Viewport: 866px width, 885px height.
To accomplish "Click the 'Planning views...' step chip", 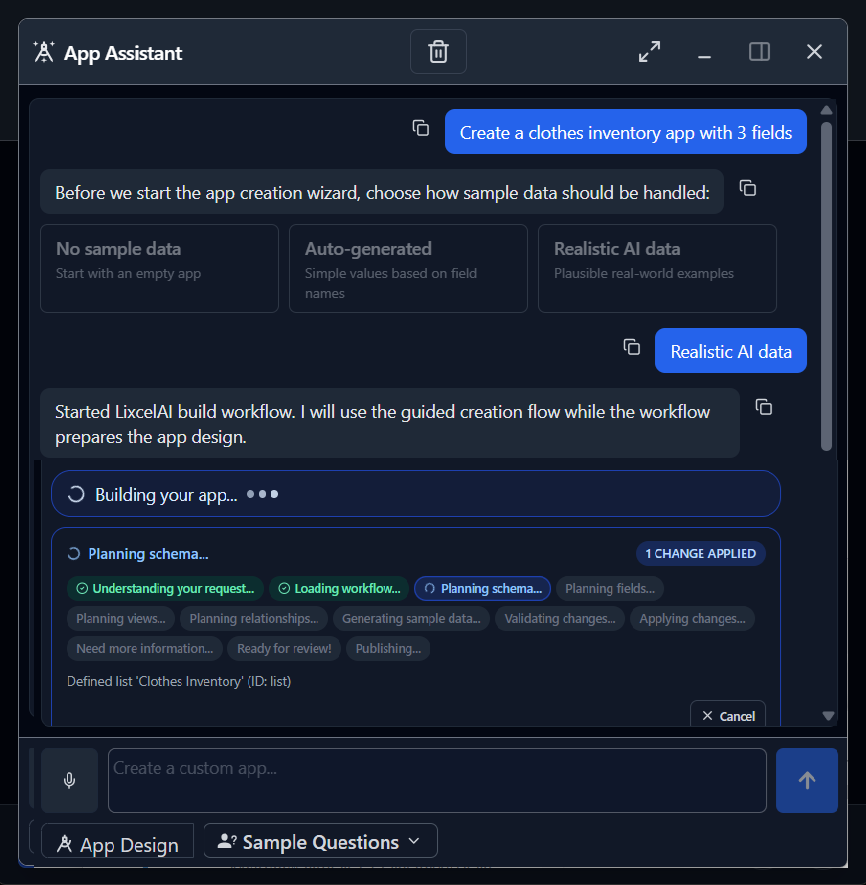I will click(x=121, y=618).
